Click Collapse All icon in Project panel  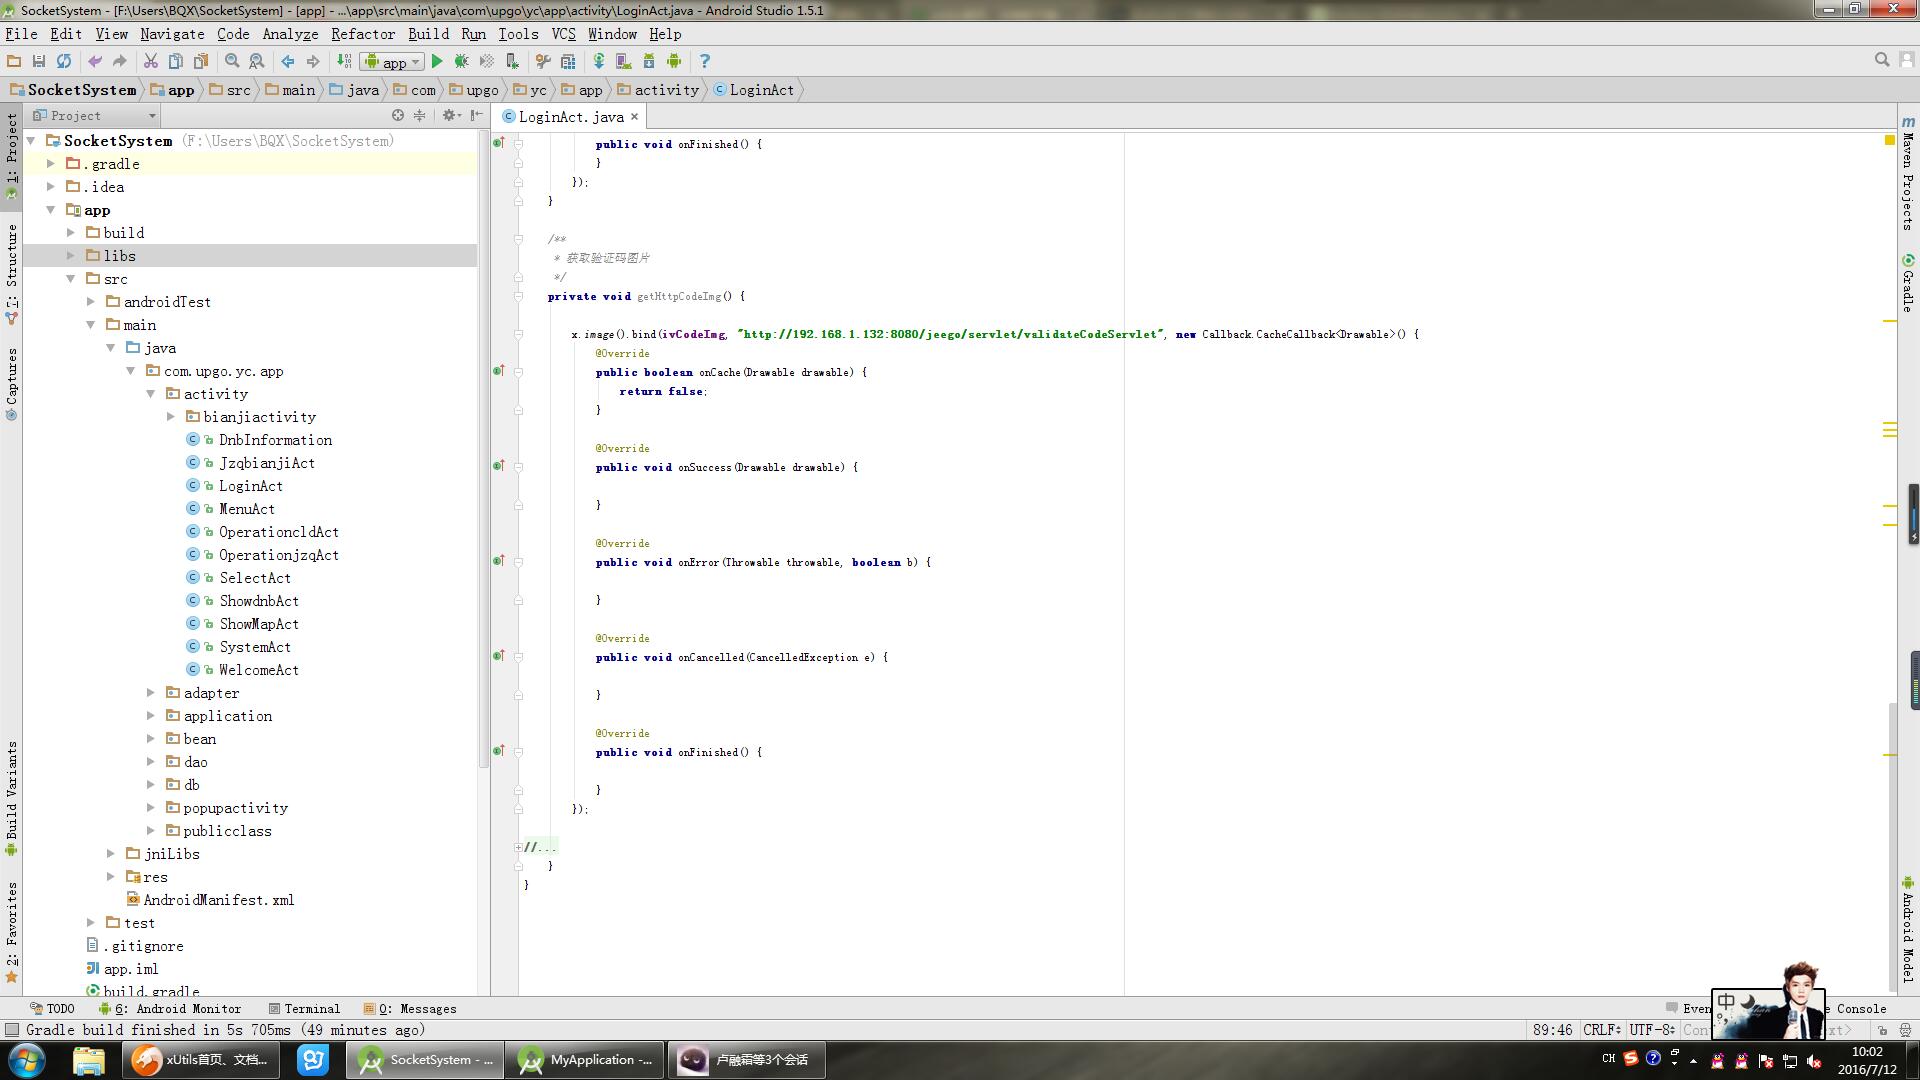pos(420,115)
